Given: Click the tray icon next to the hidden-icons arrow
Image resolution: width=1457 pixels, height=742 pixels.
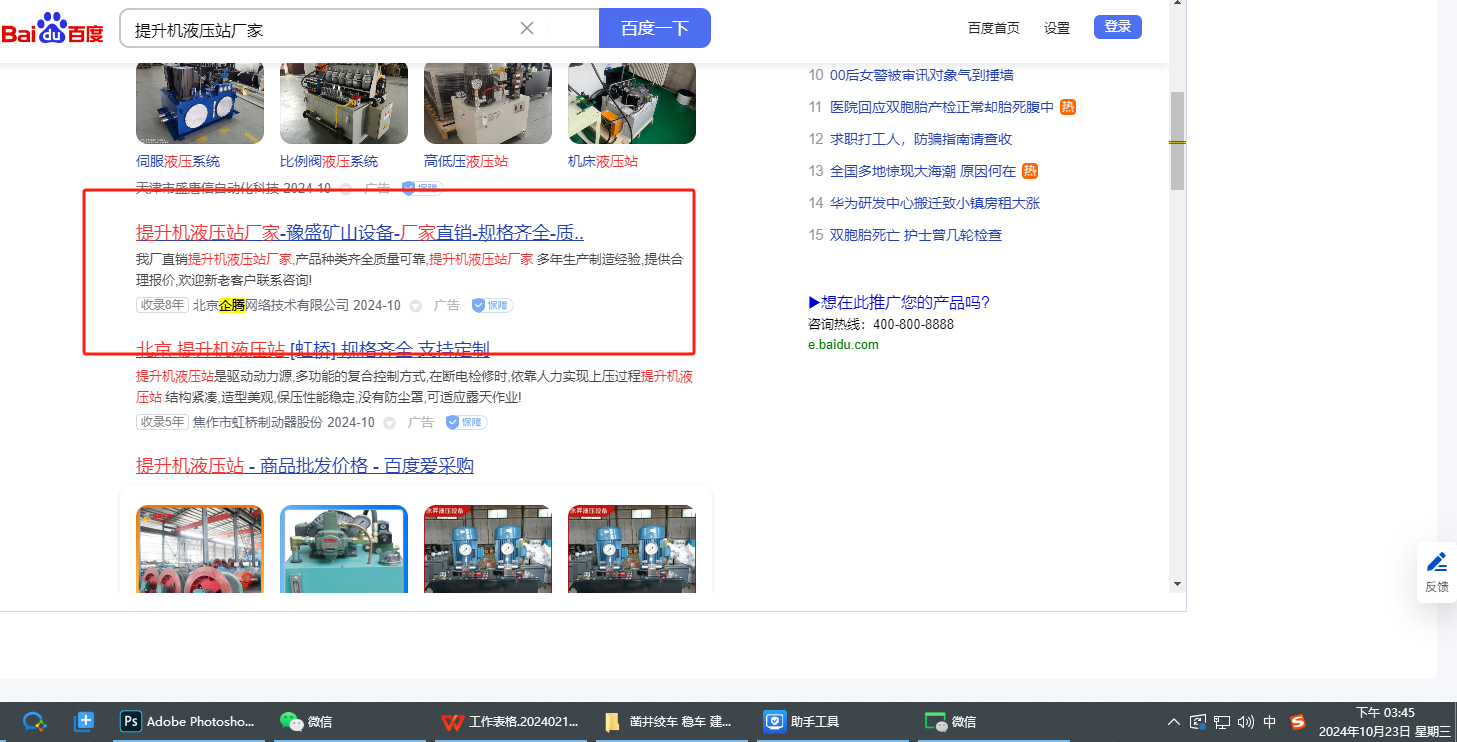Looking at the screenshot, I should (1198, 722).
